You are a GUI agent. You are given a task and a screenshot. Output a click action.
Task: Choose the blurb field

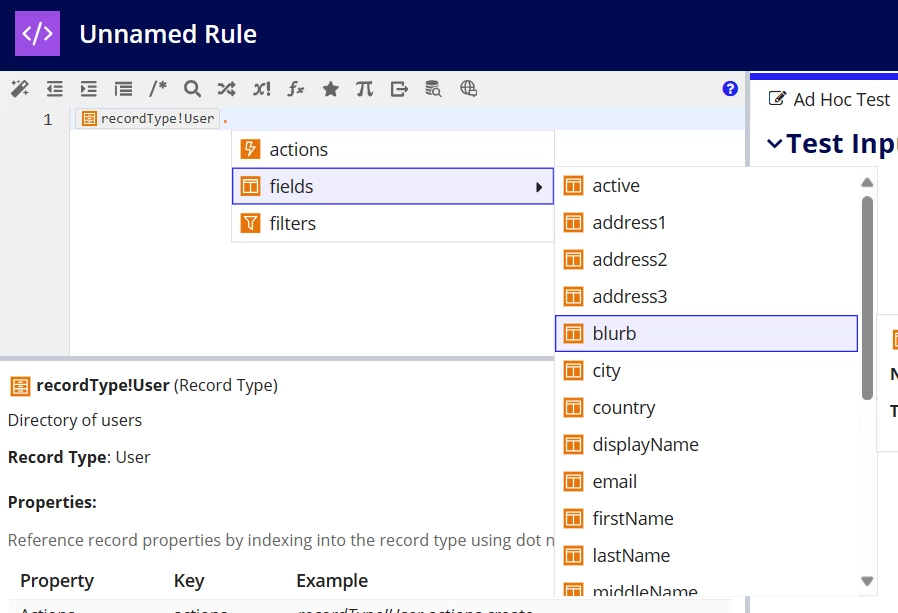[707, 333]
